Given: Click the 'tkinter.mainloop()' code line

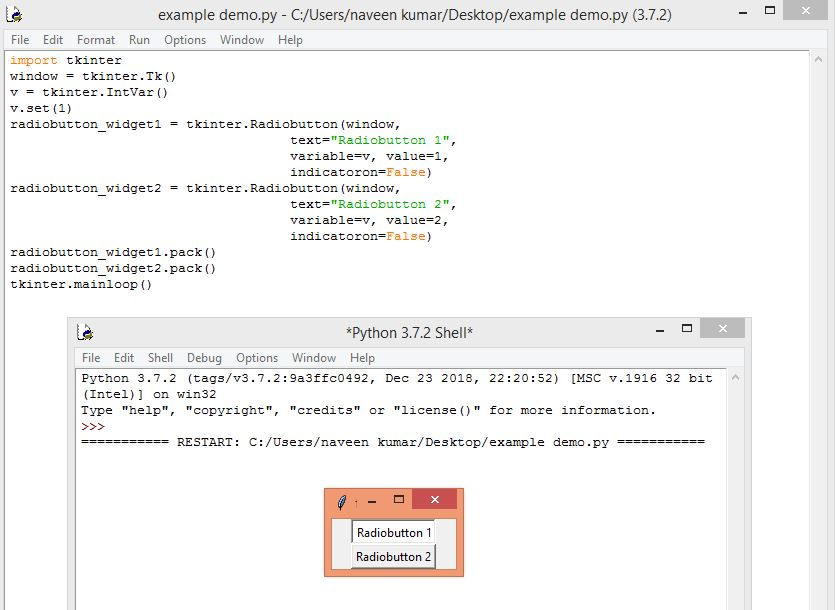Looking at the screenshot, I should (81, 284).
